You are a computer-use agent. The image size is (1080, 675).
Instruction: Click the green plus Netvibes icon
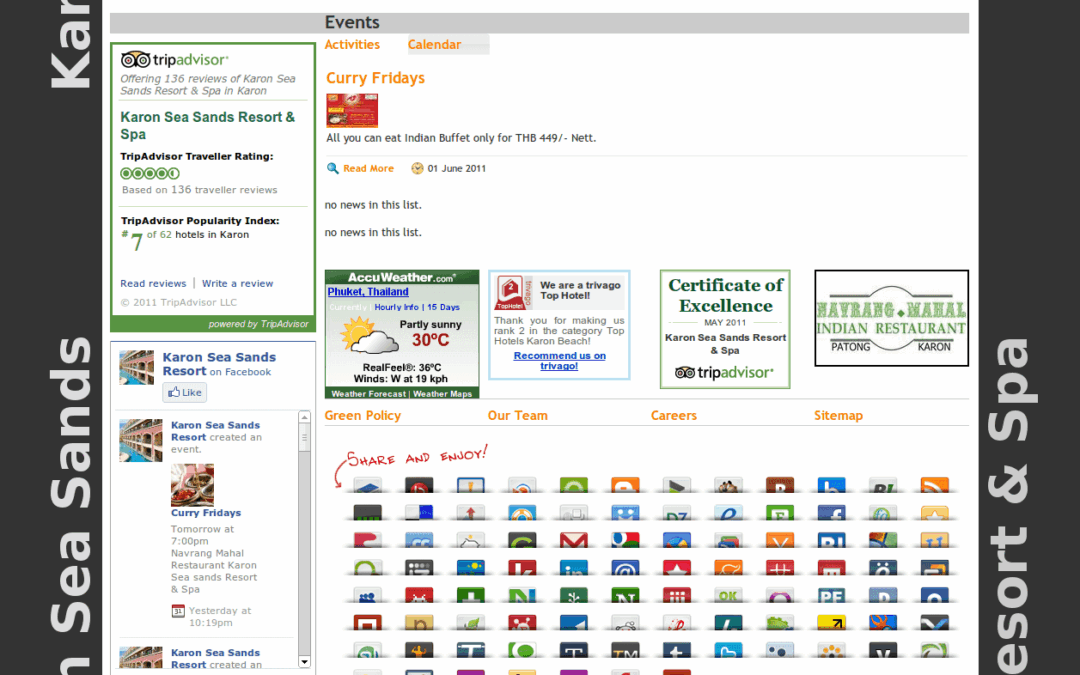[470, 595]
